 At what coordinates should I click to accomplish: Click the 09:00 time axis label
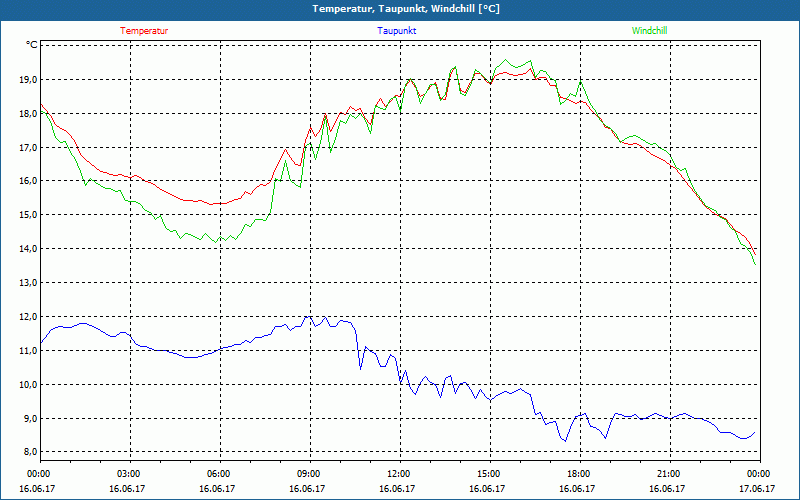pyautogui.click(x=311, y=474)
